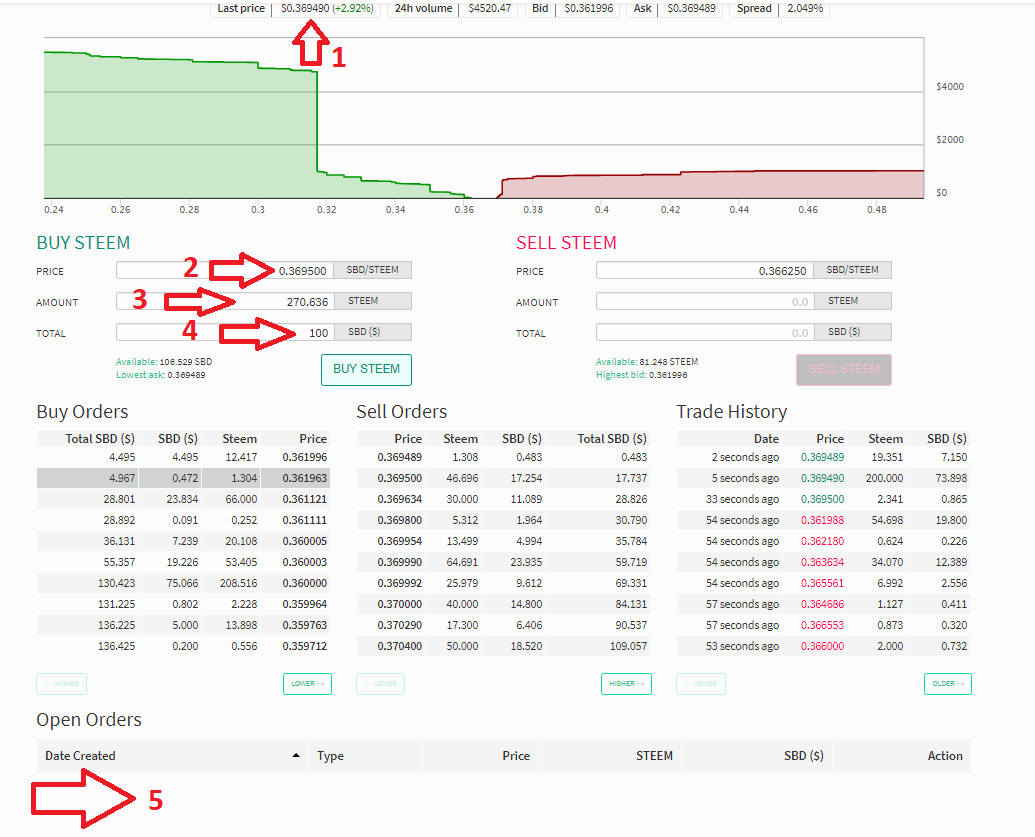Click the Available 106.529 SBD balance link
The width and height of the screenshot is (1035, 837).
164,362
